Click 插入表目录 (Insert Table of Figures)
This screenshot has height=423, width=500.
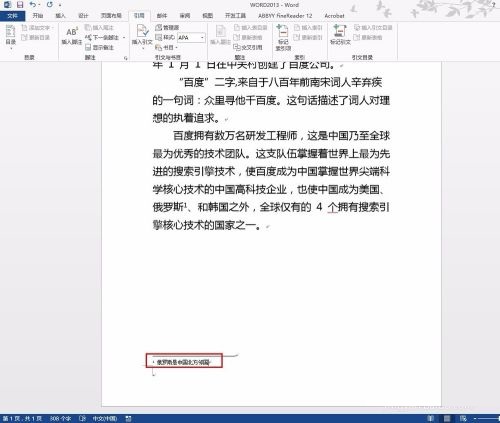point(251,28)
